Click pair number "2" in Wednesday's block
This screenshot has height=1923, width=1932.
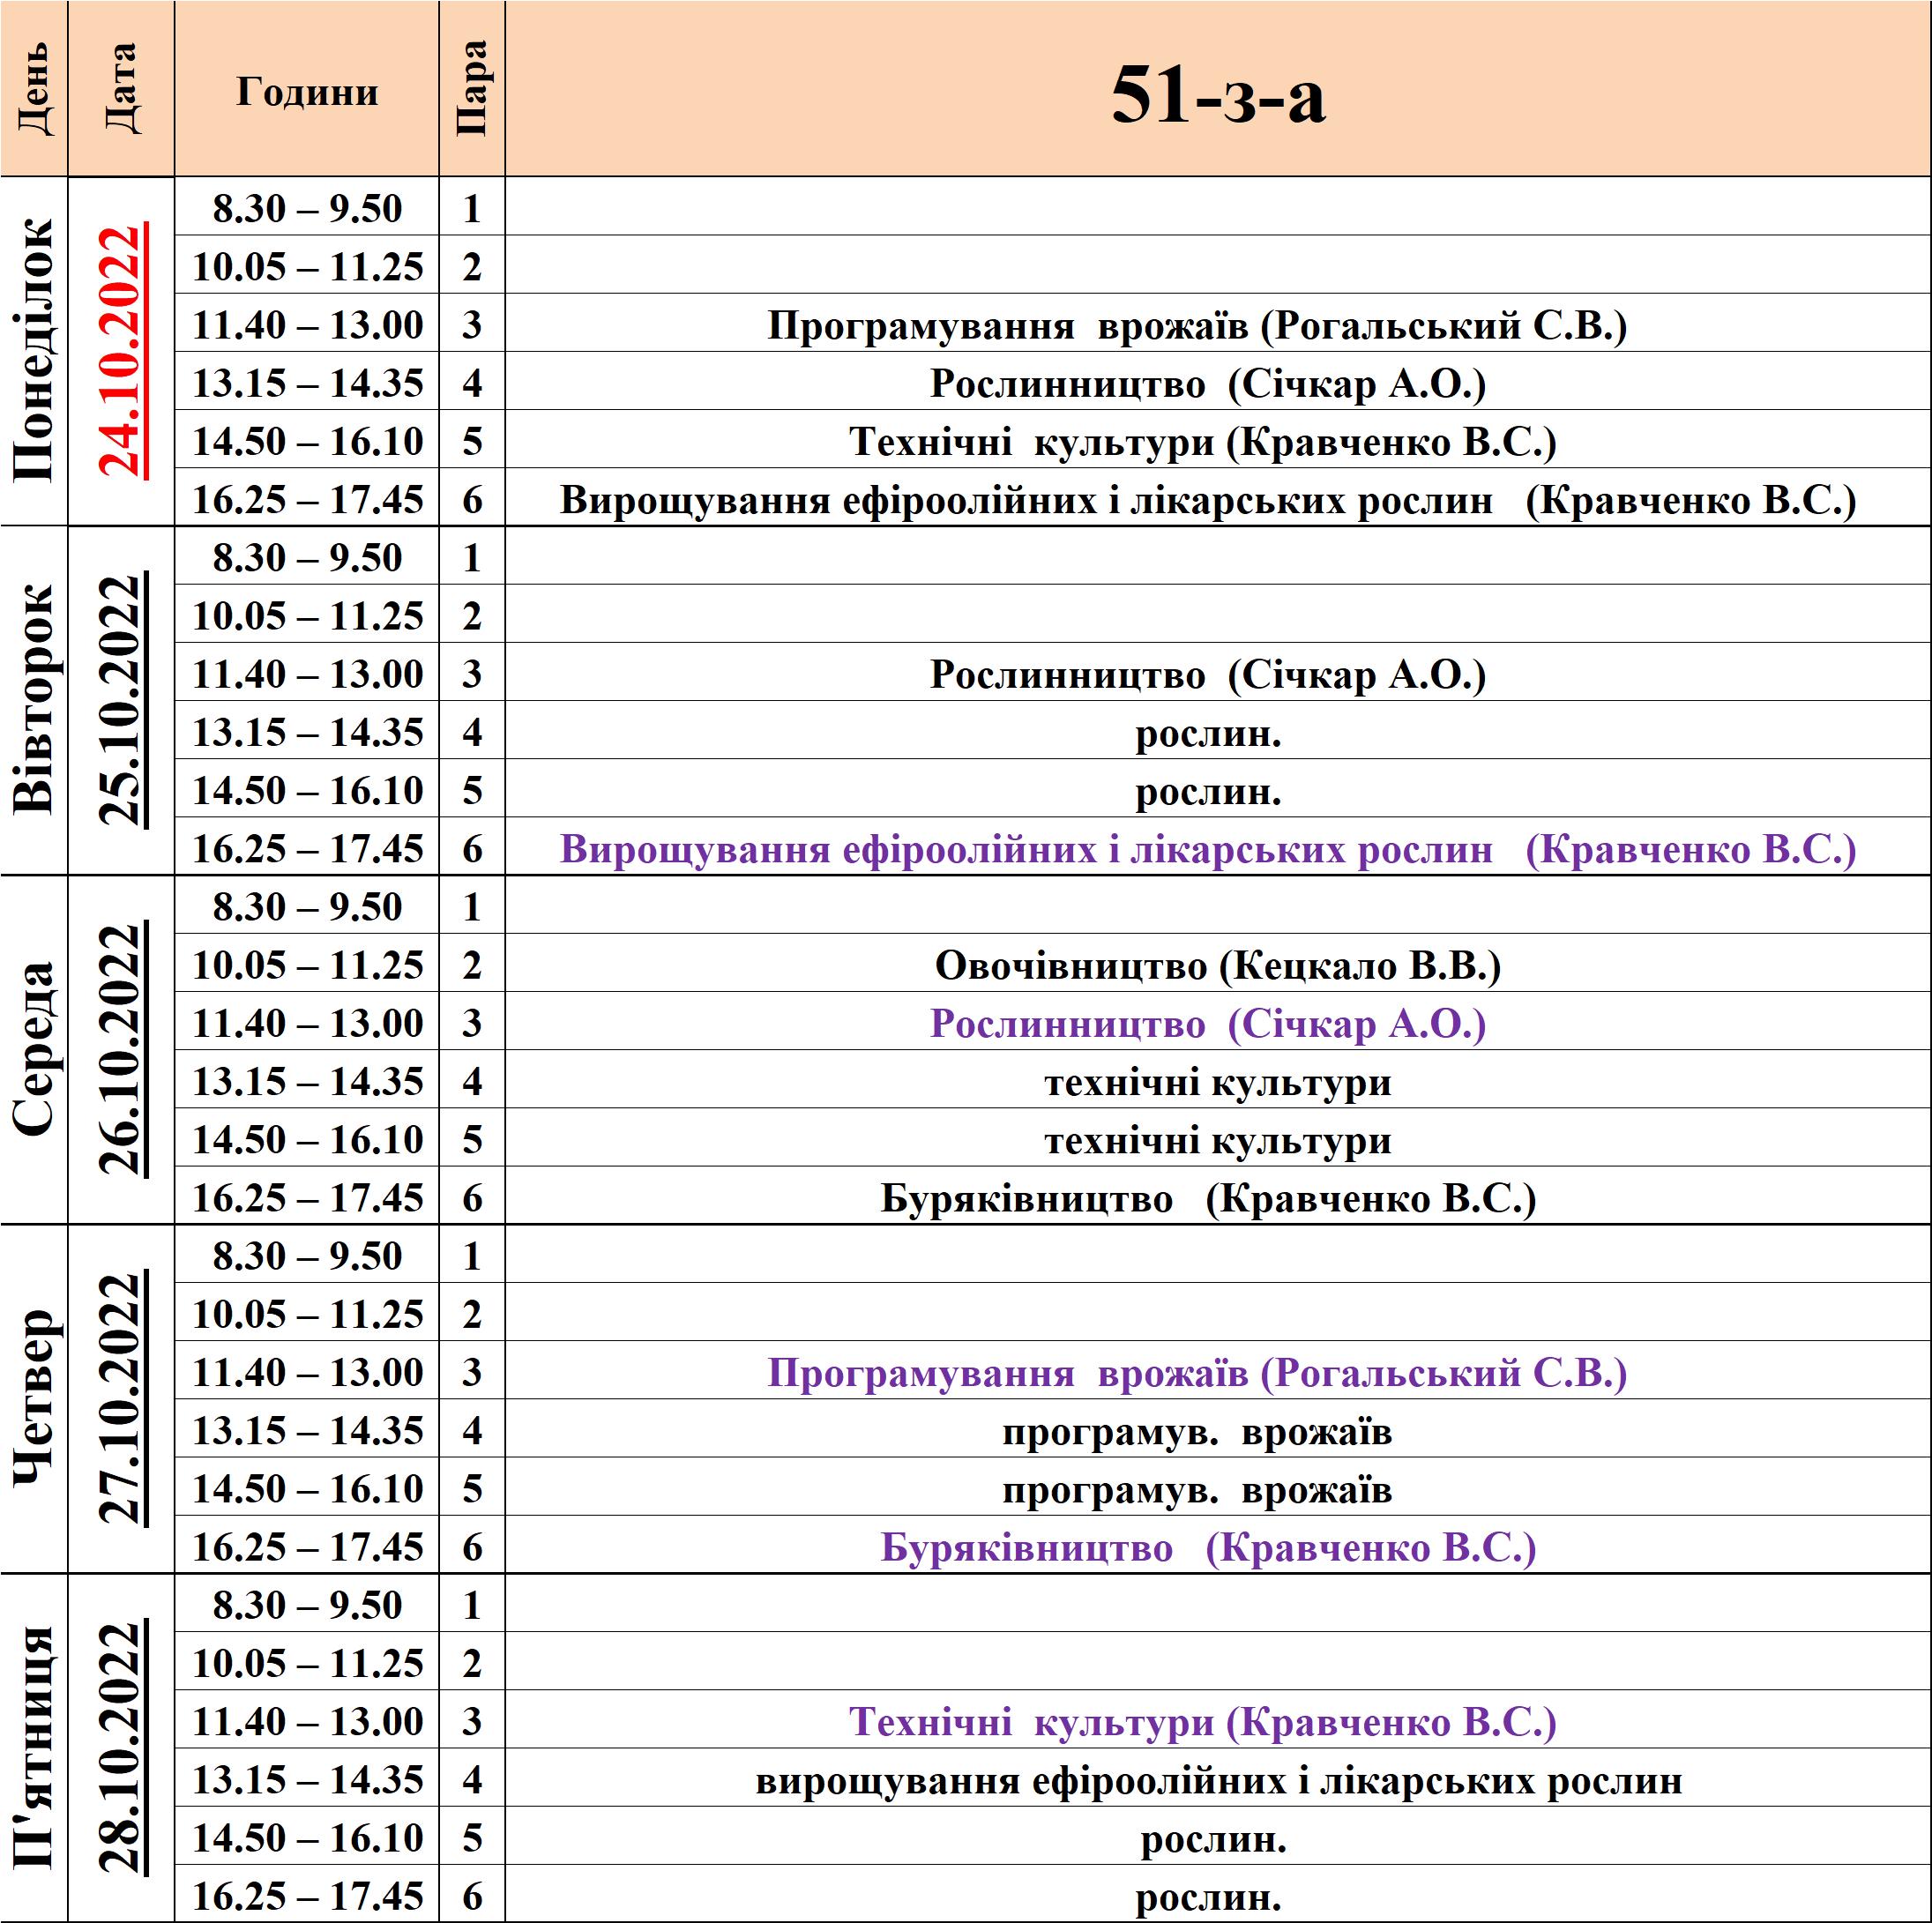[472, 963]
